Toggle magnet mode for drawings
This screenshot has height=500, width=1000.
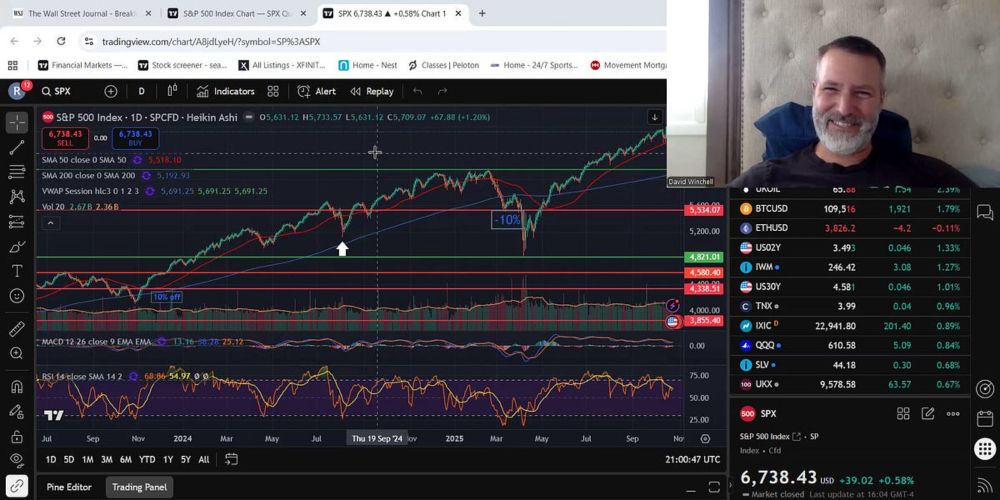pyautogui.click(x=17, y=387)
